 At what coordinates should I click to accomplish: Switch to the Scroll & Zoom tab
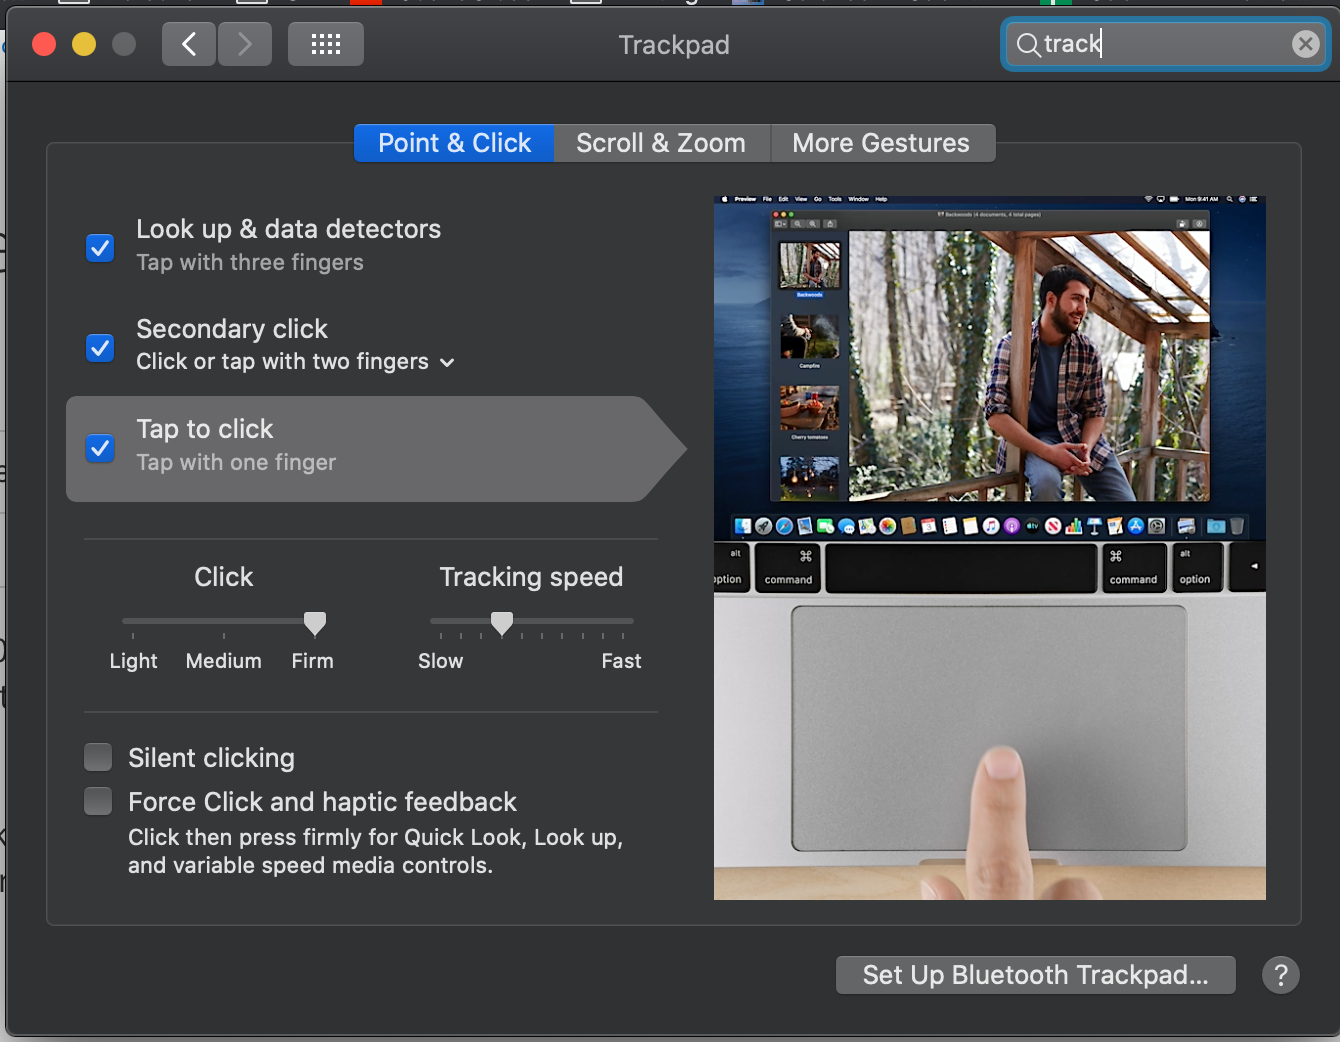[661, 143]
